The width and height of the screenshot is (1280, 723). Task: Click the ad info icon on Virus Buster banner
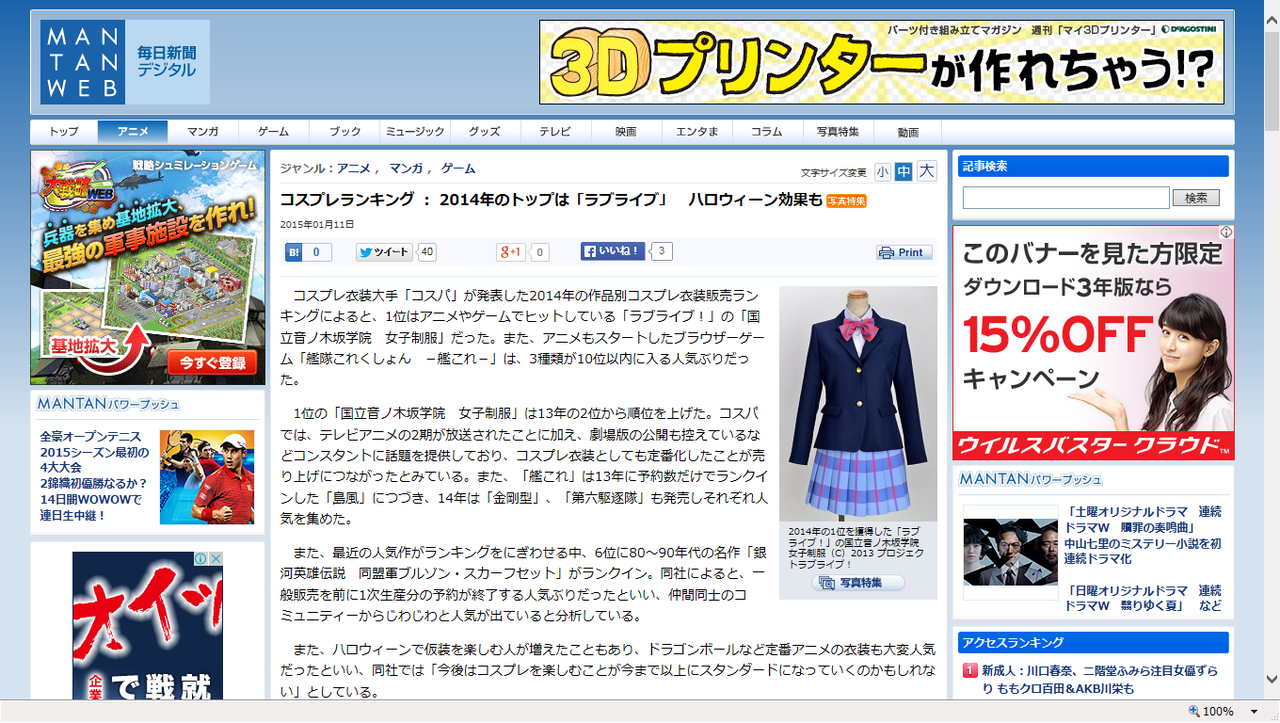pyautogui.click(x=1226, y=232)
